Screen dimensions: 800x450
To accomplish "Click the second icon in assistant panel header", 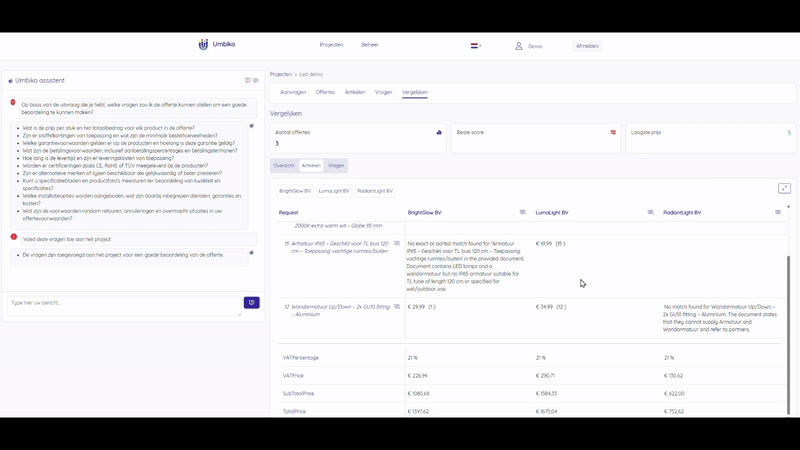I will tap(256, 80).
